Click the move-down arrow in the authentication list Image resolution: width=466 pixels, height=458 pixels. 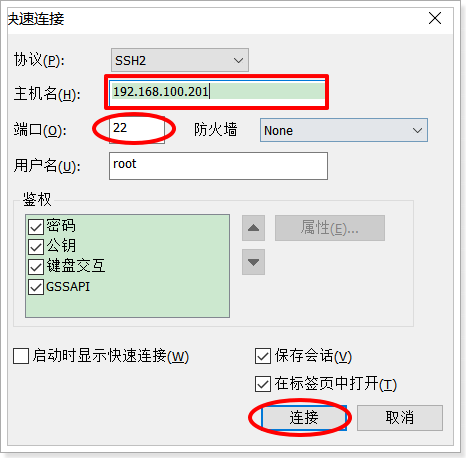pyautogui.click(x=253, y=262)
